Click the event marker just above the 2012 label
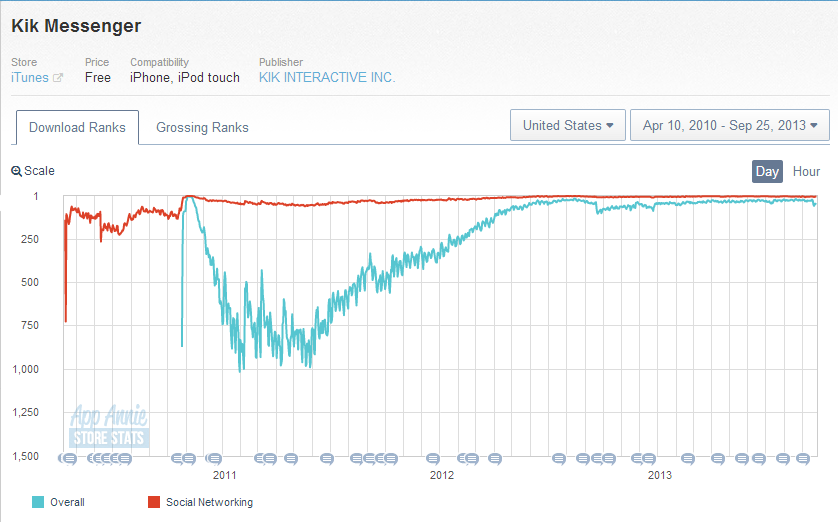Screen dimensions: 838x522 click(x=433, y=458)
